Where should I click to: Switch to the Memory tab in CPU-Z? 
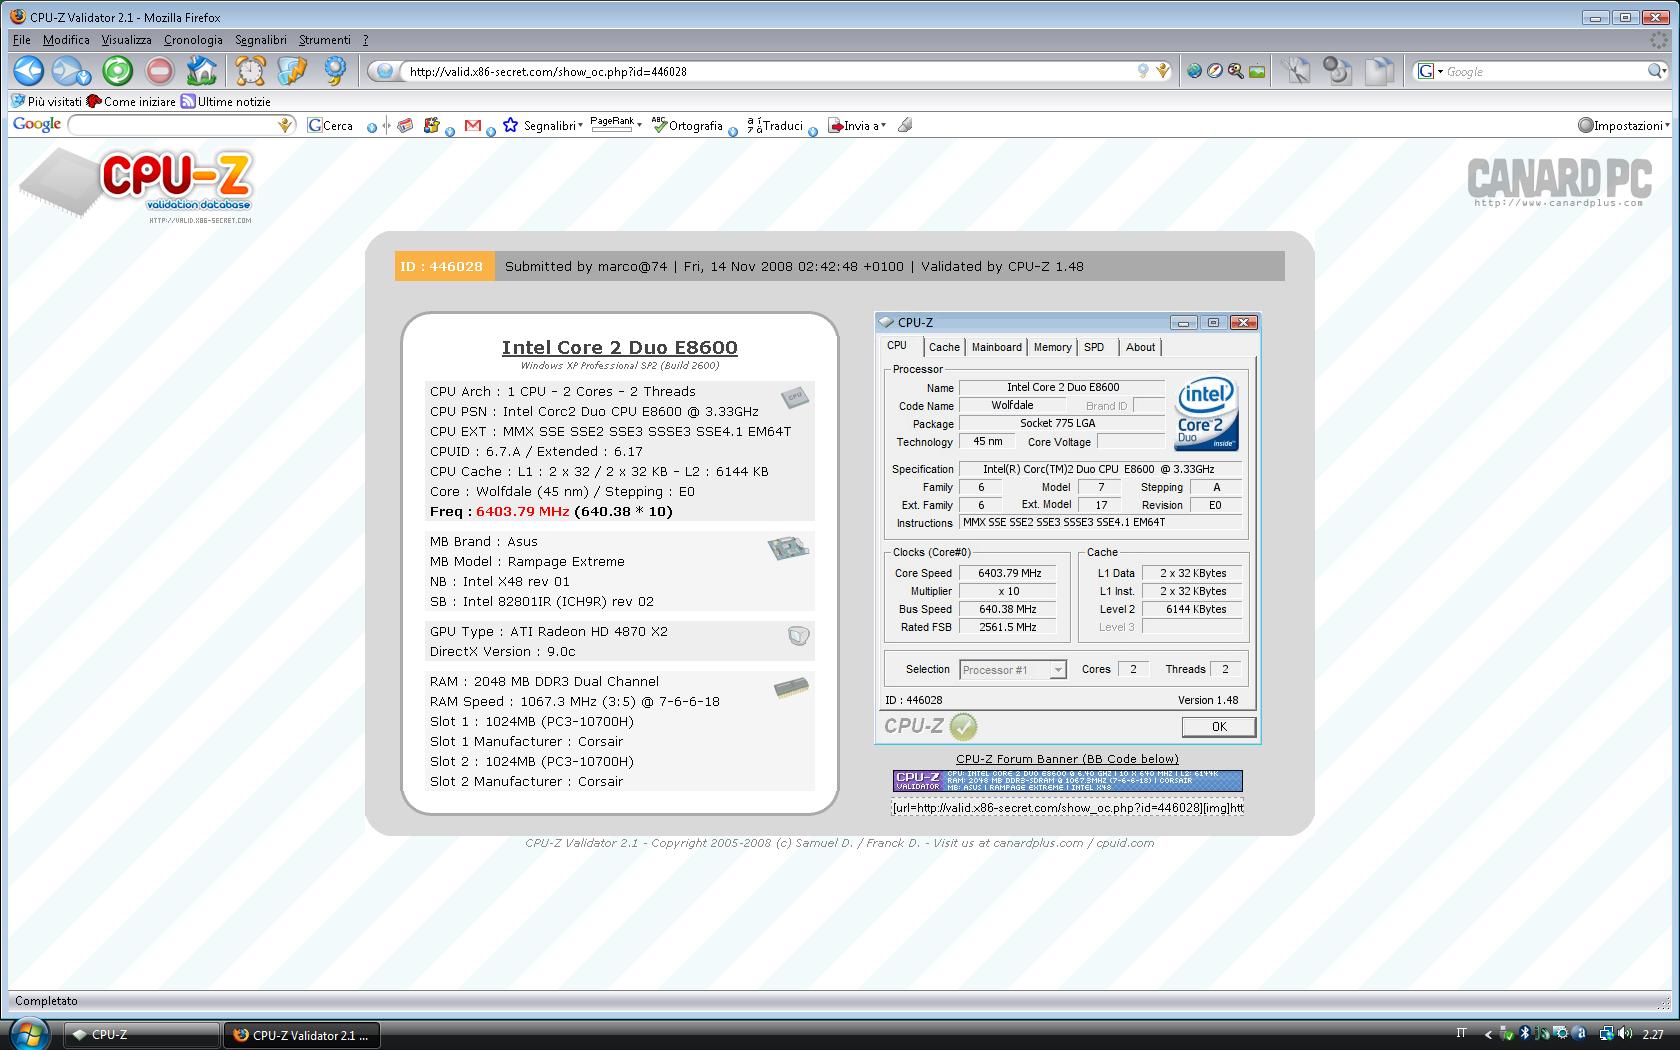pyautogui.click(x=1052, y=347)
